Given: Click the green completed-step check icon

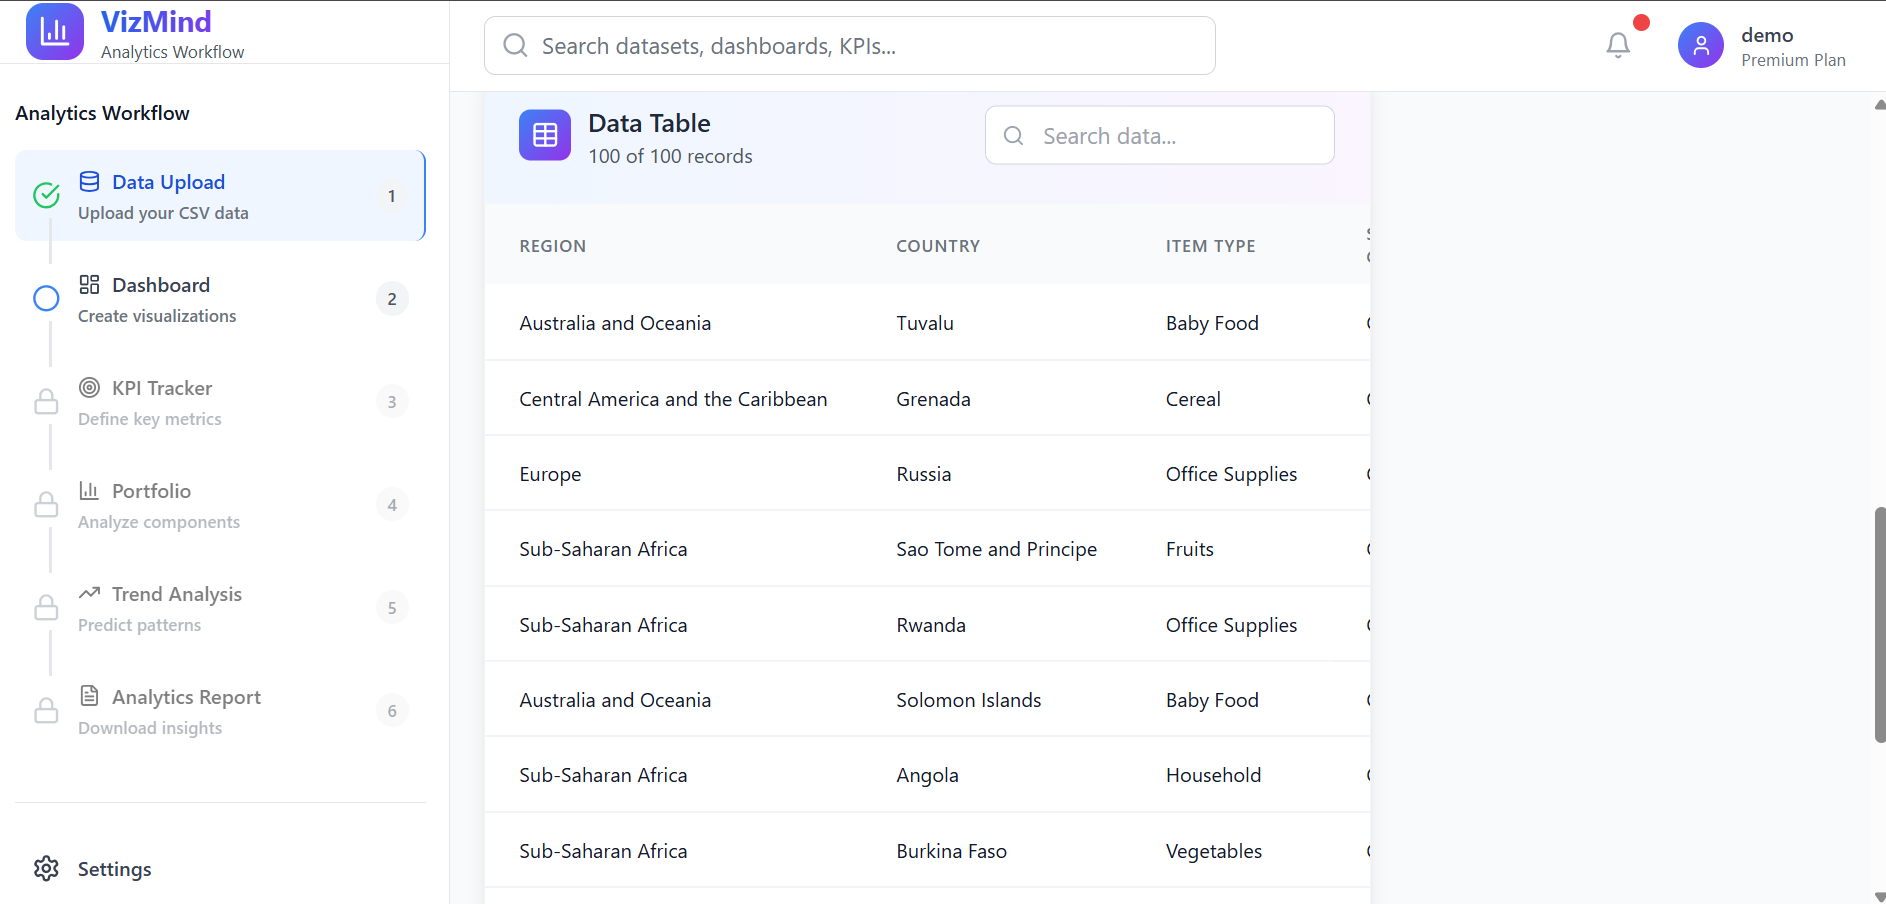Looking at the screenshot, I should pos(46,195).
